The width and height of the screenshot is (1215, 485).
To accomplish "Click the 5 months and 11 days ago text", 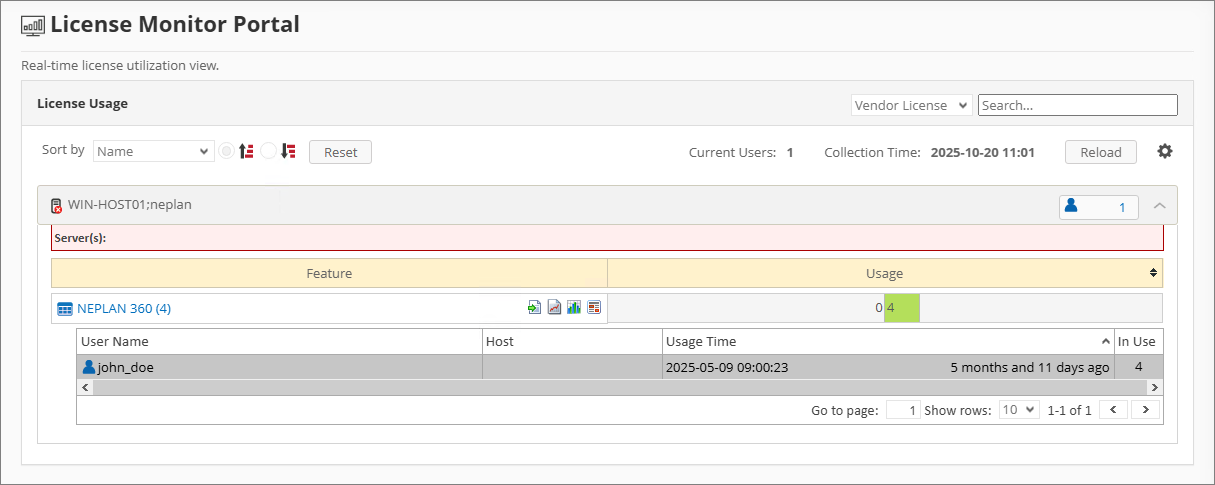I will [1030, 367].
